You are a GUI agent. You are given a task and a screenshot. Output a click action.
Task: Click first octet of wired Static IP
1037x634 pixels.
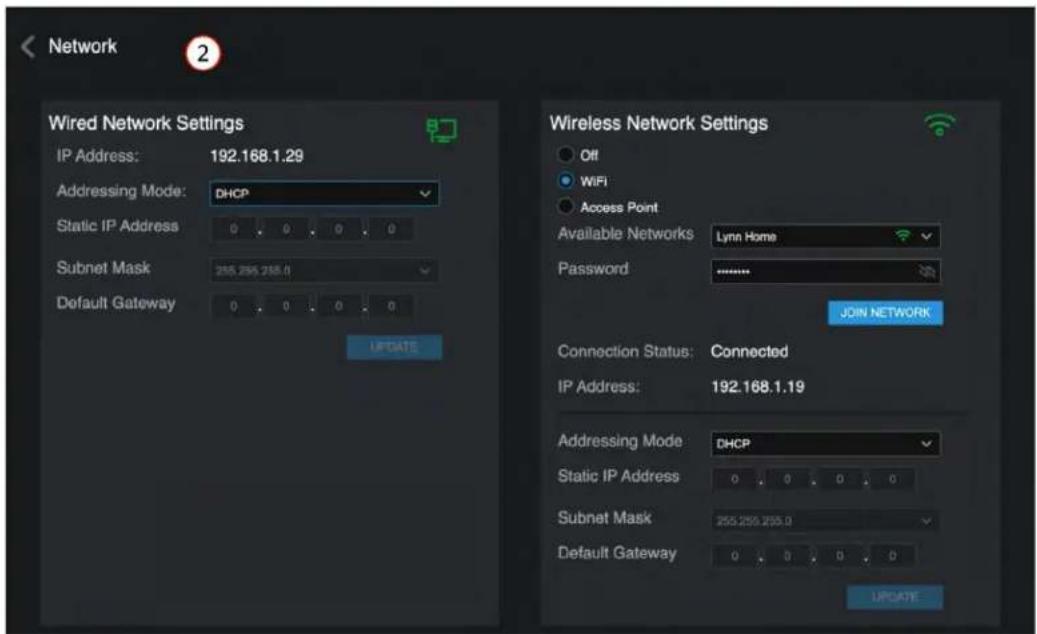click(x=233, y=229)
